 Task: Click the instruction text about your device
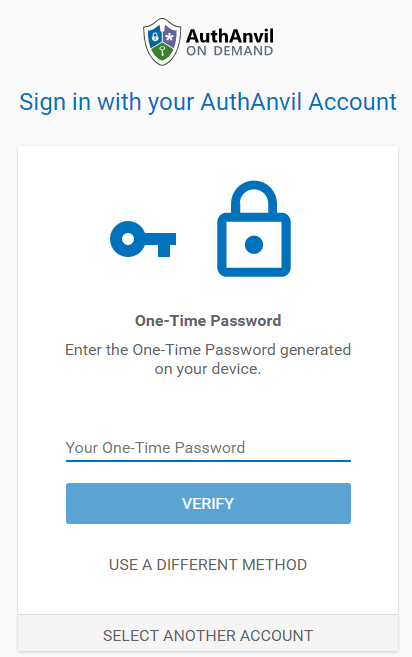pos(208,359)
